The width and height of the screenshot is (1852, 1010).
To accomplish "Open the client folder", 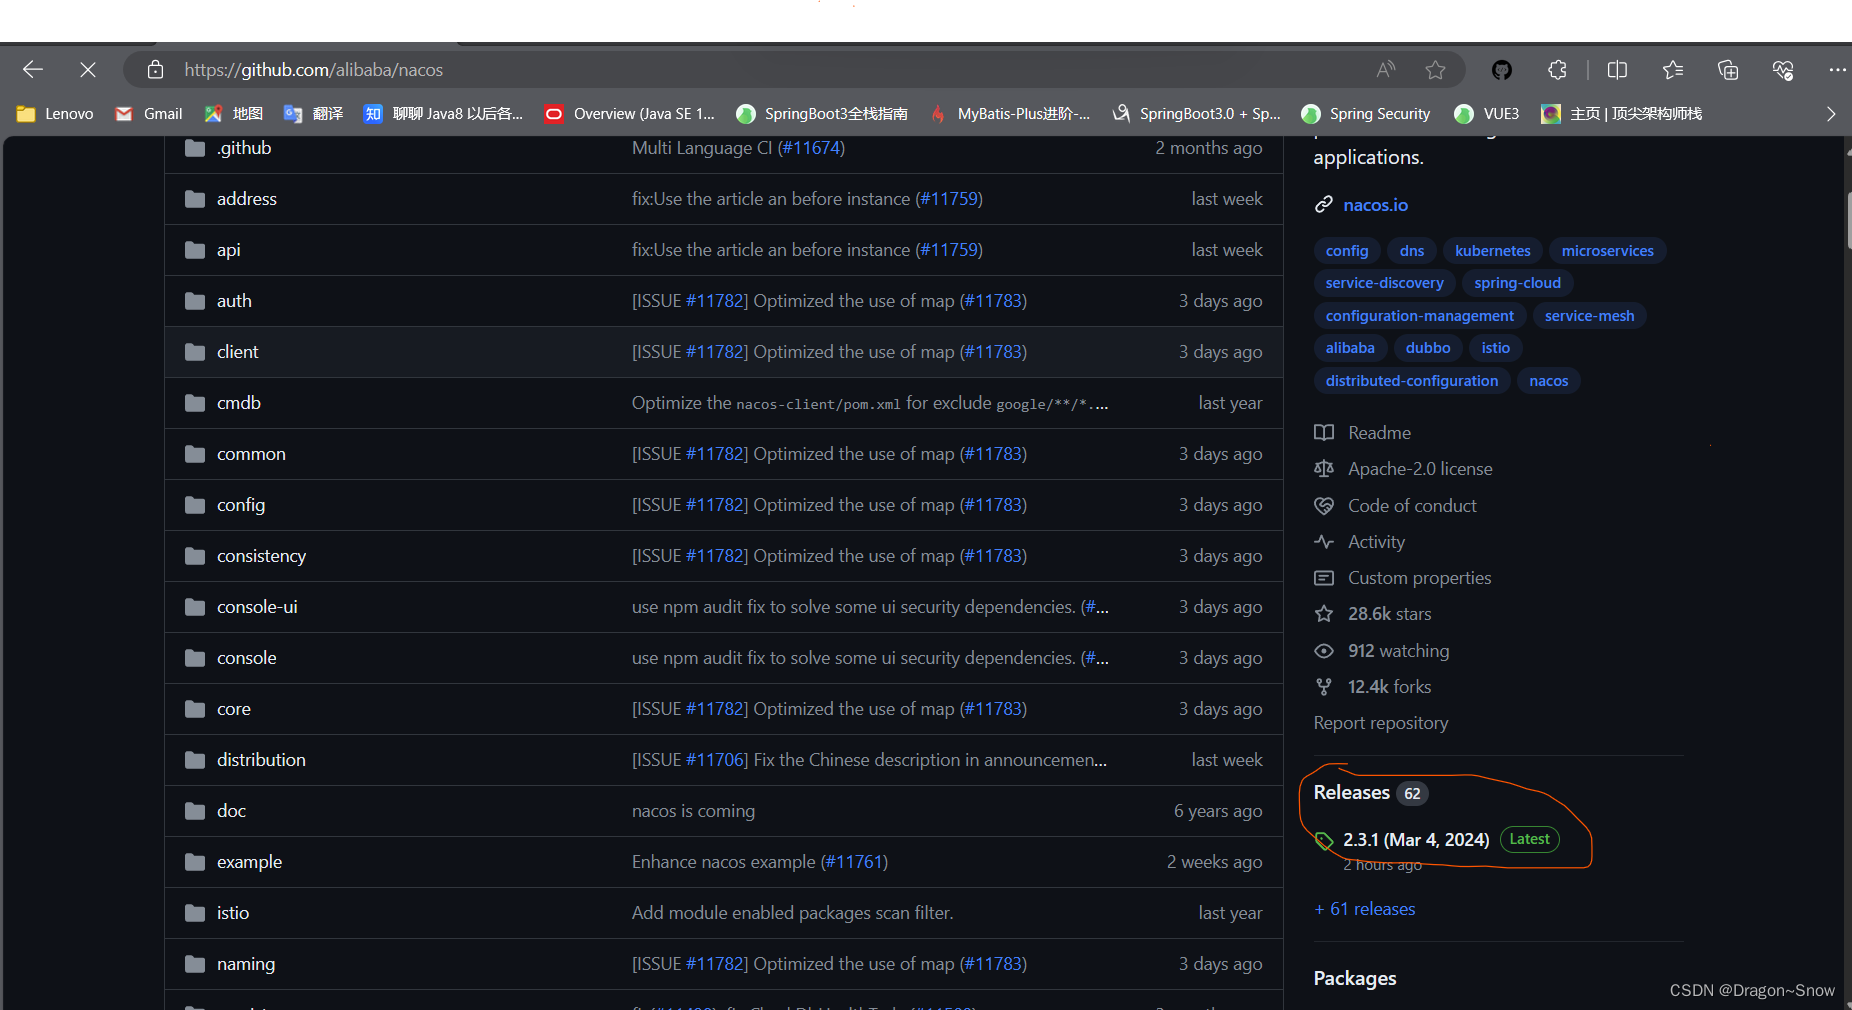I will point(237,352).
